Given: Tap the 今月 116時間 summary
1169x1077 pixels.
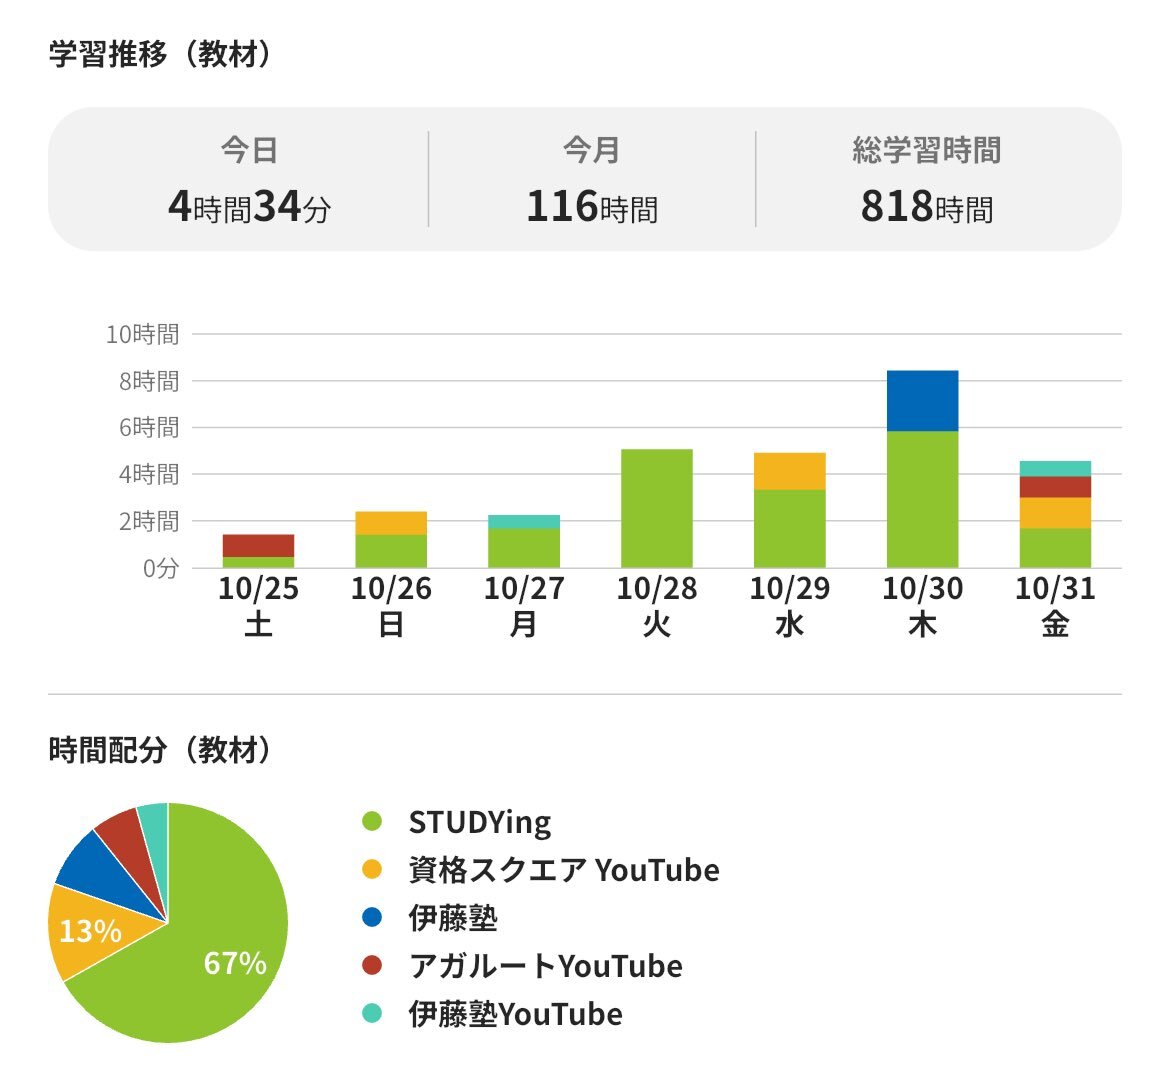Looking at the screenshot, I should click(592, 180).
